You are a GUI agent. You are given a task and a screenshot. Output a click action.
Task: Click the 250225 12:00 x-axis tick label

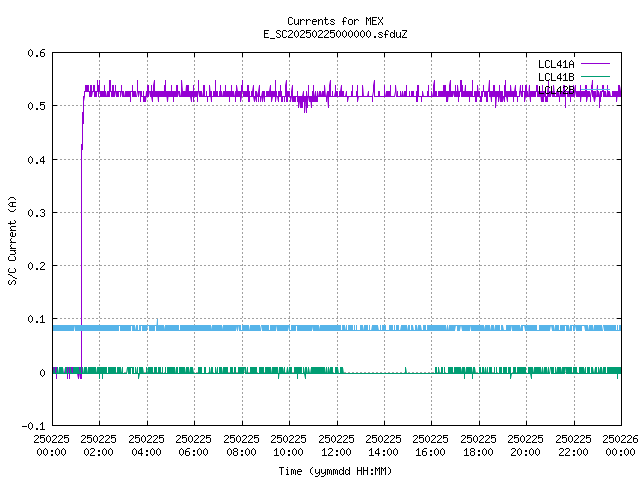[336, 445]
